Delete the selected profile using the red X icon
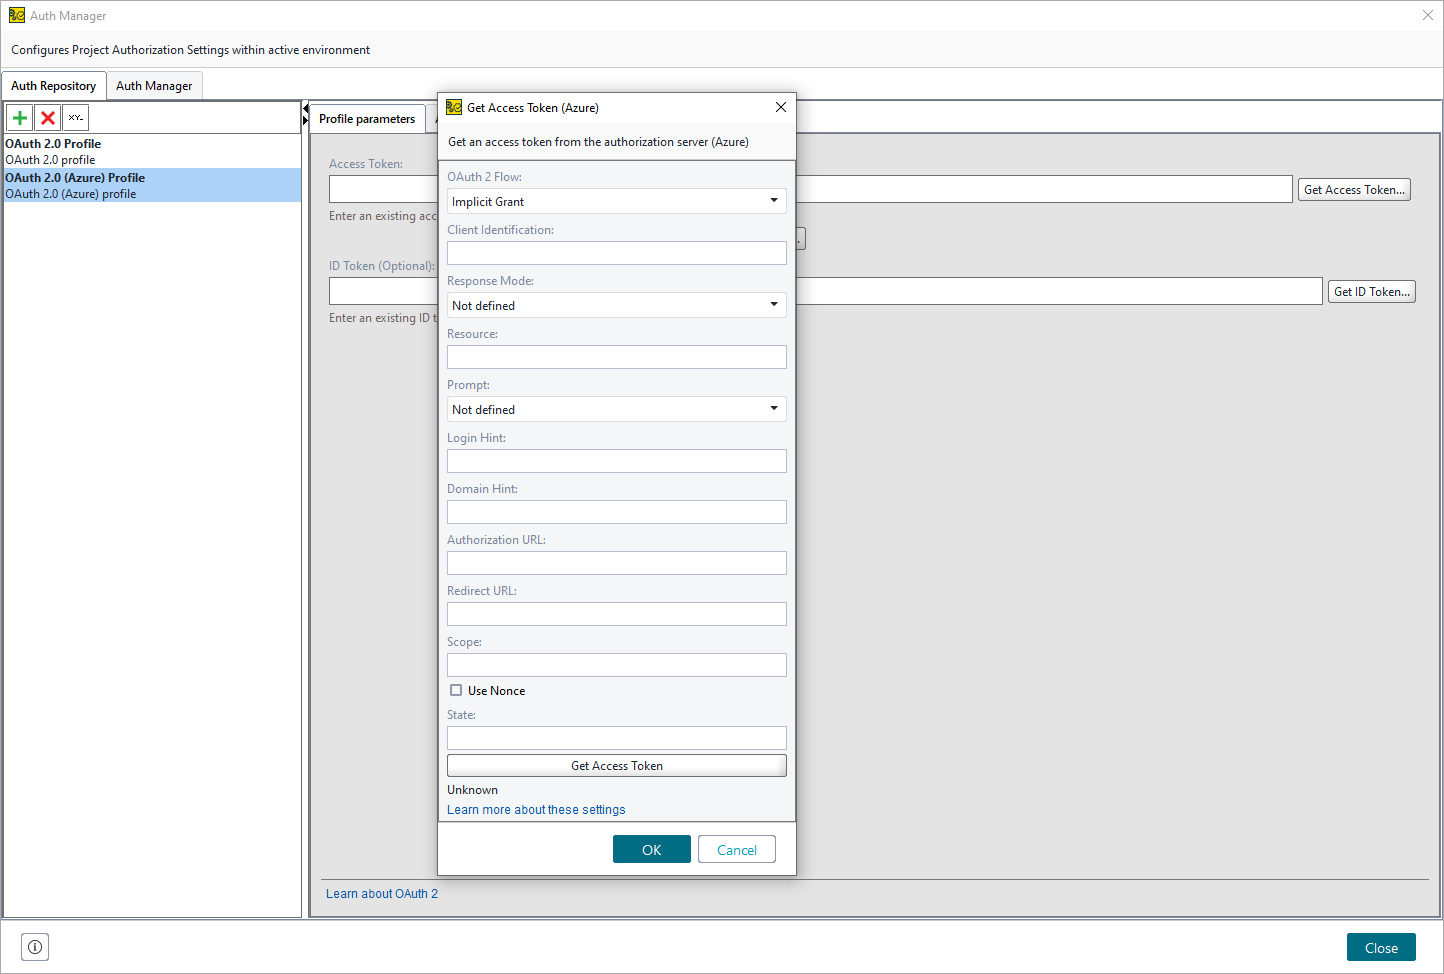The image size is (1444, 974). point(47,117)
